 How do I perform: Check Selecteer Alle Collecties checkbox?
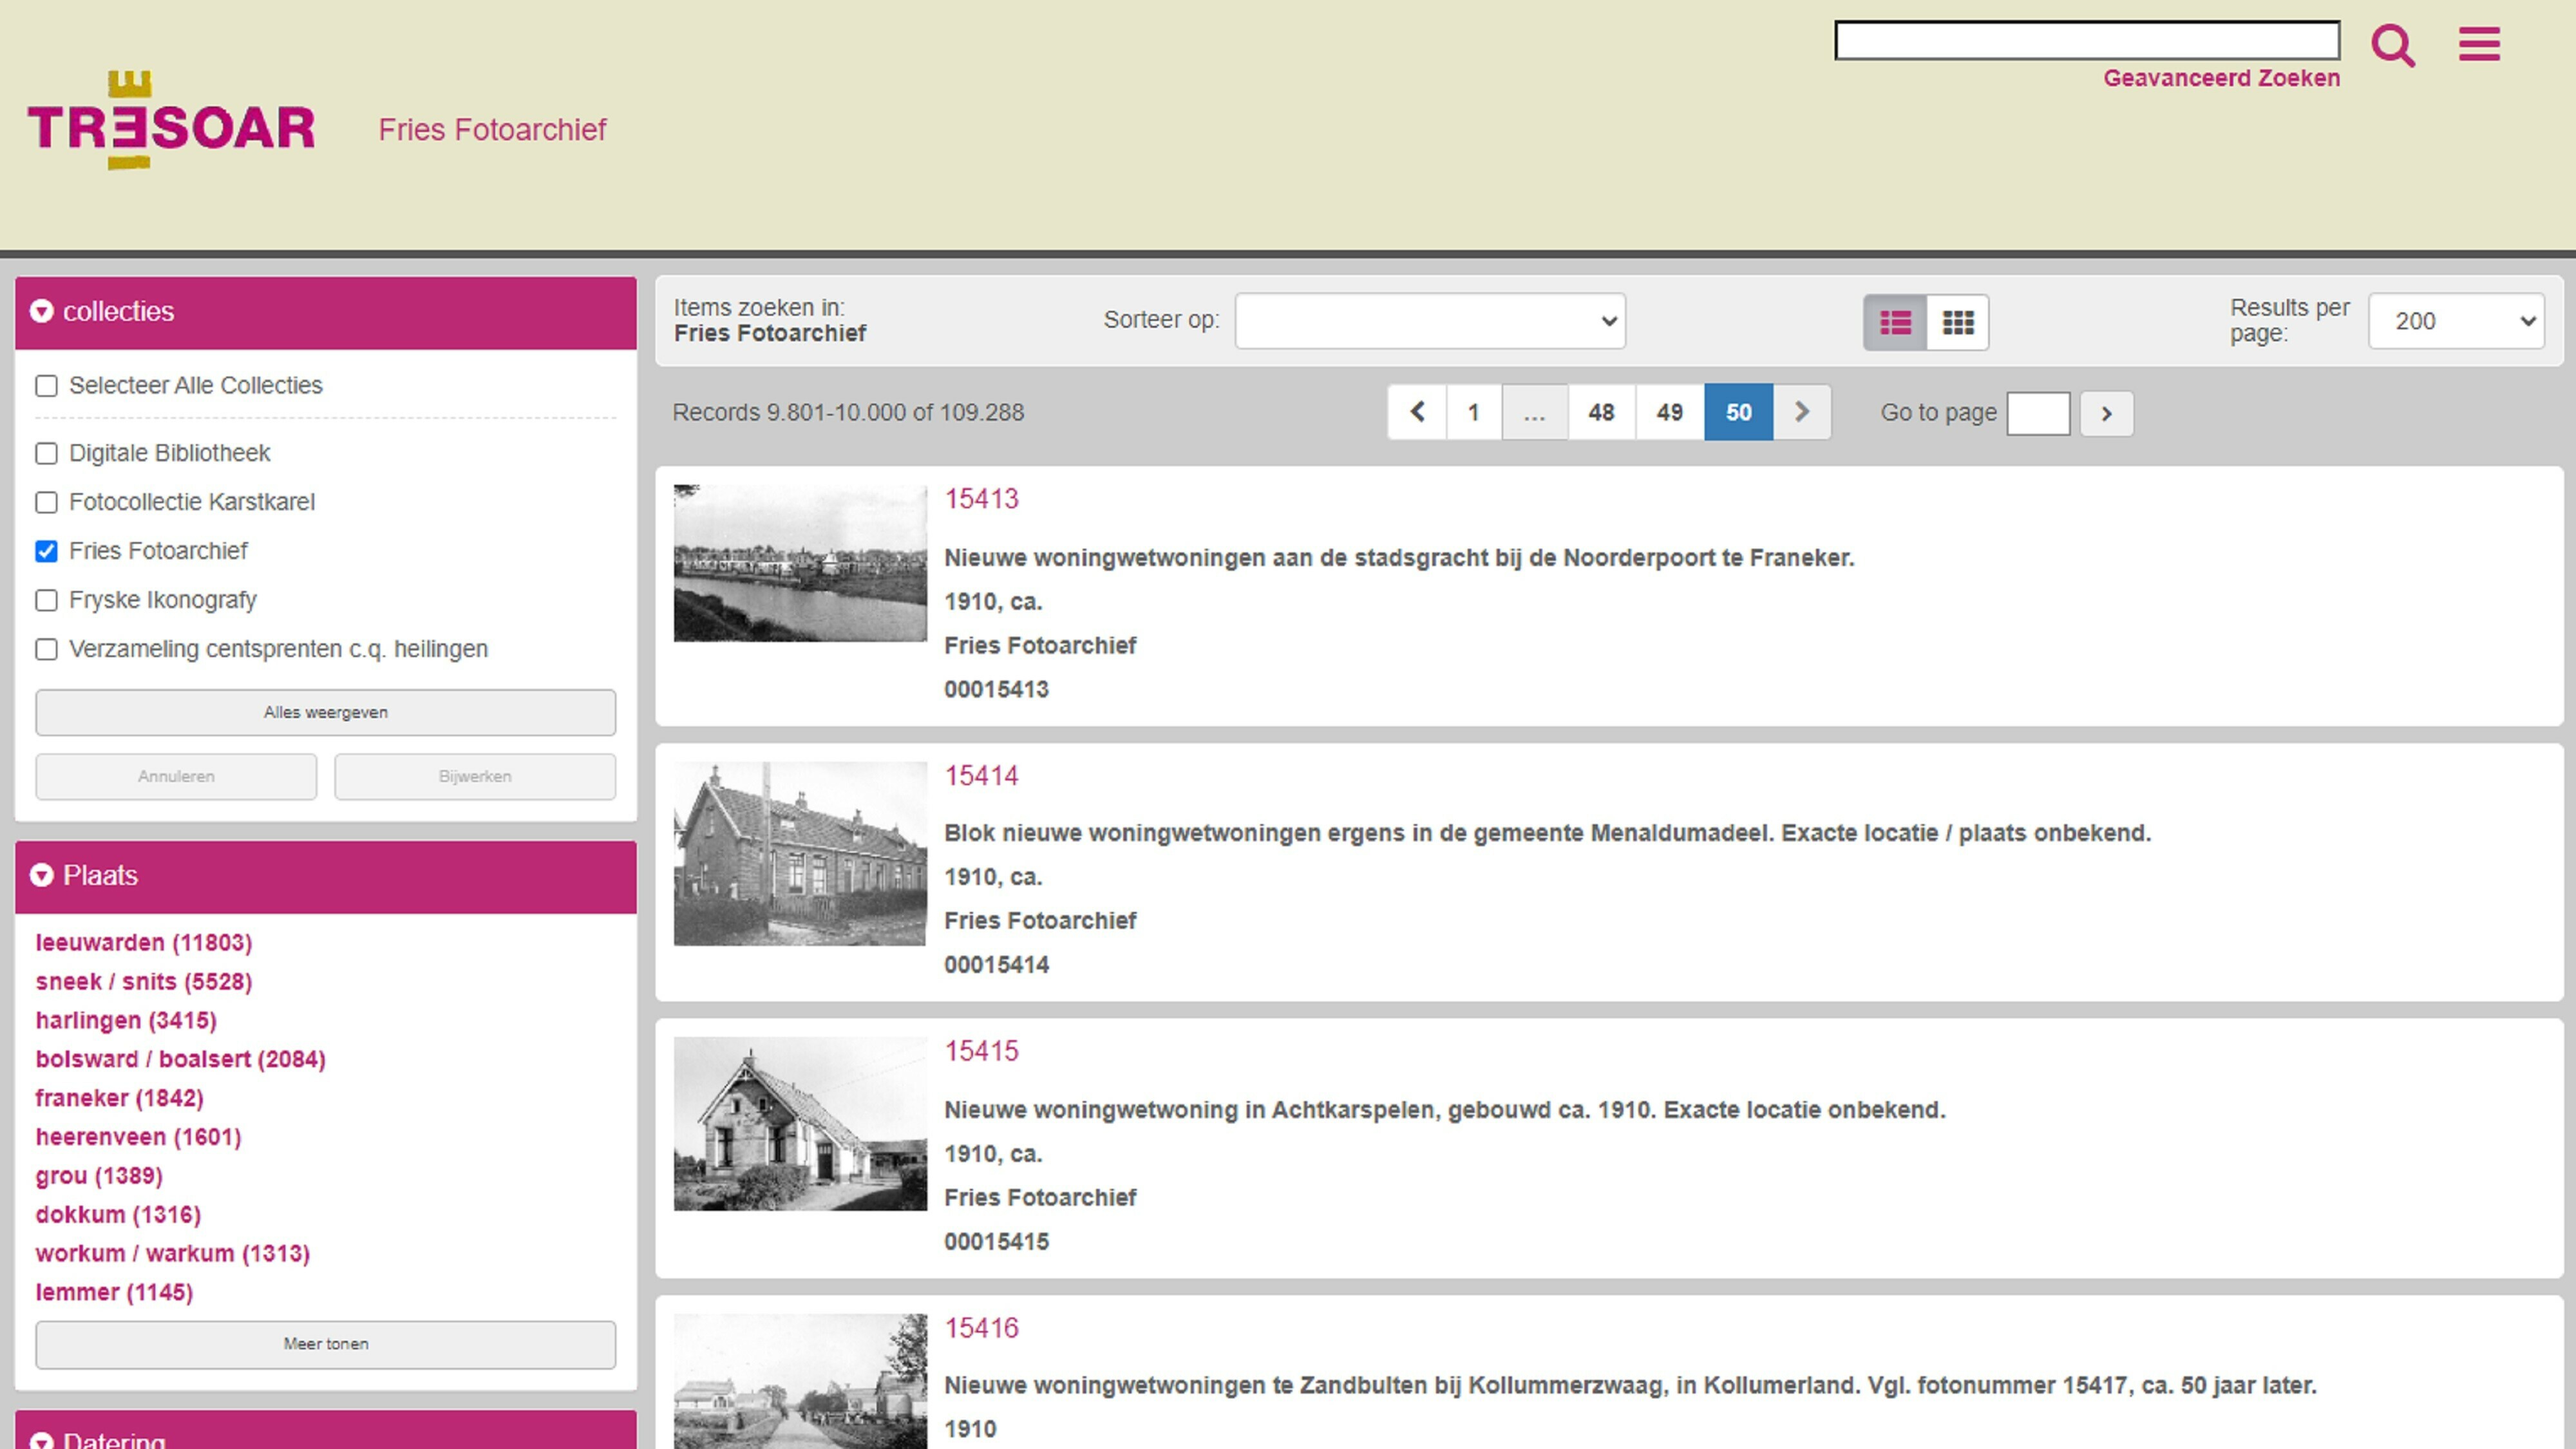(47, 386)
